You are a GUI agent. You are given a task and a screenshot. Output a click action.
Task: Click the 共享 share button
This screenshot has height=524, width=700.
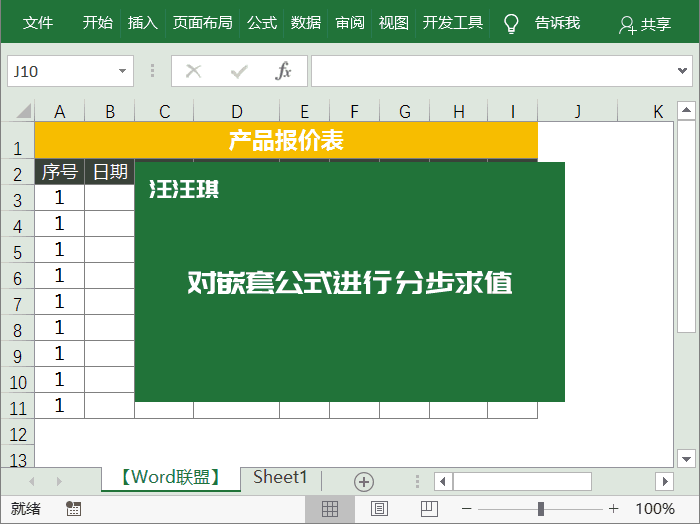tap(645, 25)
